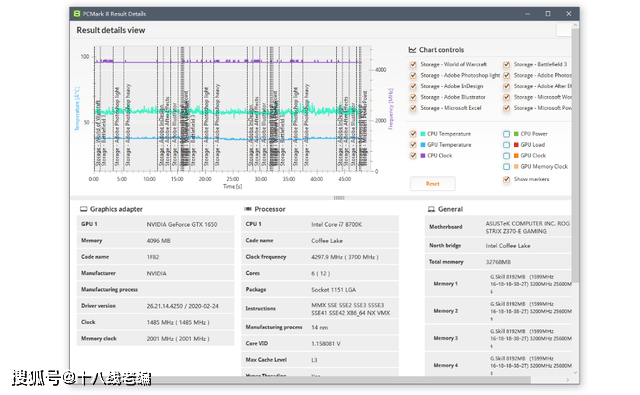This screenshot has height=395, width=640.
Task: Uncheck Storage - Microsoft Excel checkbox
Action: tap(413, 108)
